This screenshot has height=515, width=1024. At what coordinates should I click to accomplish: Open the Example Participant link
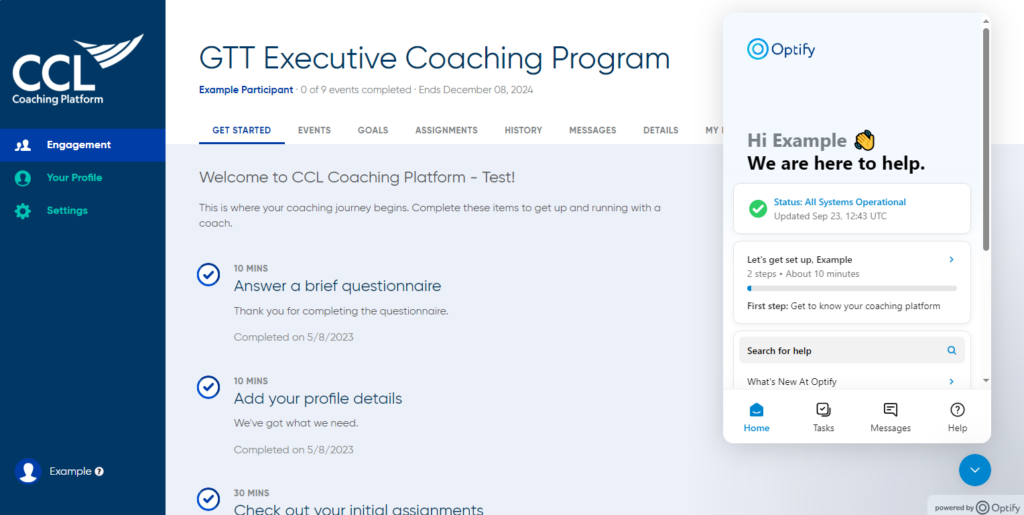coord(246,90)
